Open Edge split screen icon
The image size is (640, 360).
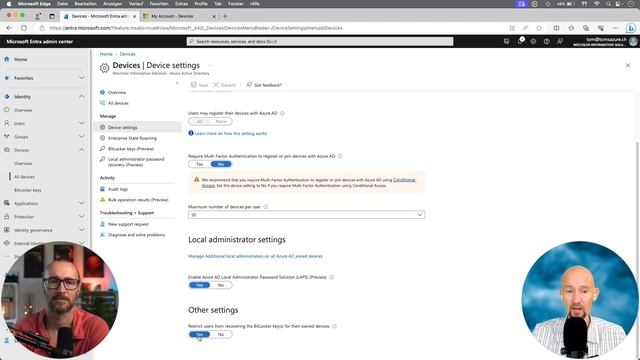pos(556,28)
